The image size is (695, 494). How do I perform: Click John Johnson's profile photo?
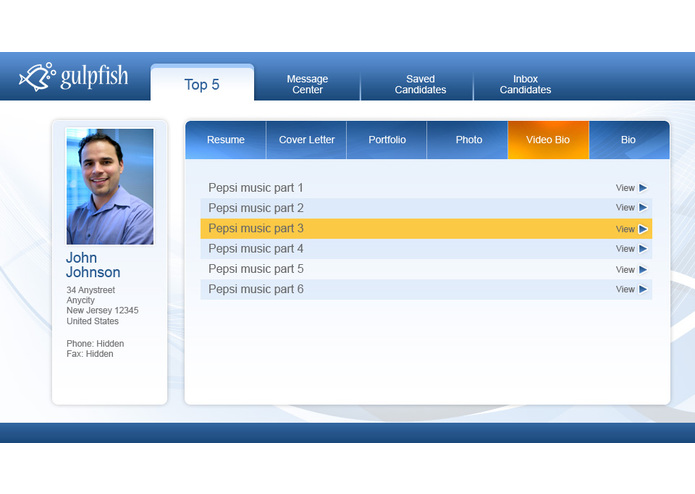[110, 187]
